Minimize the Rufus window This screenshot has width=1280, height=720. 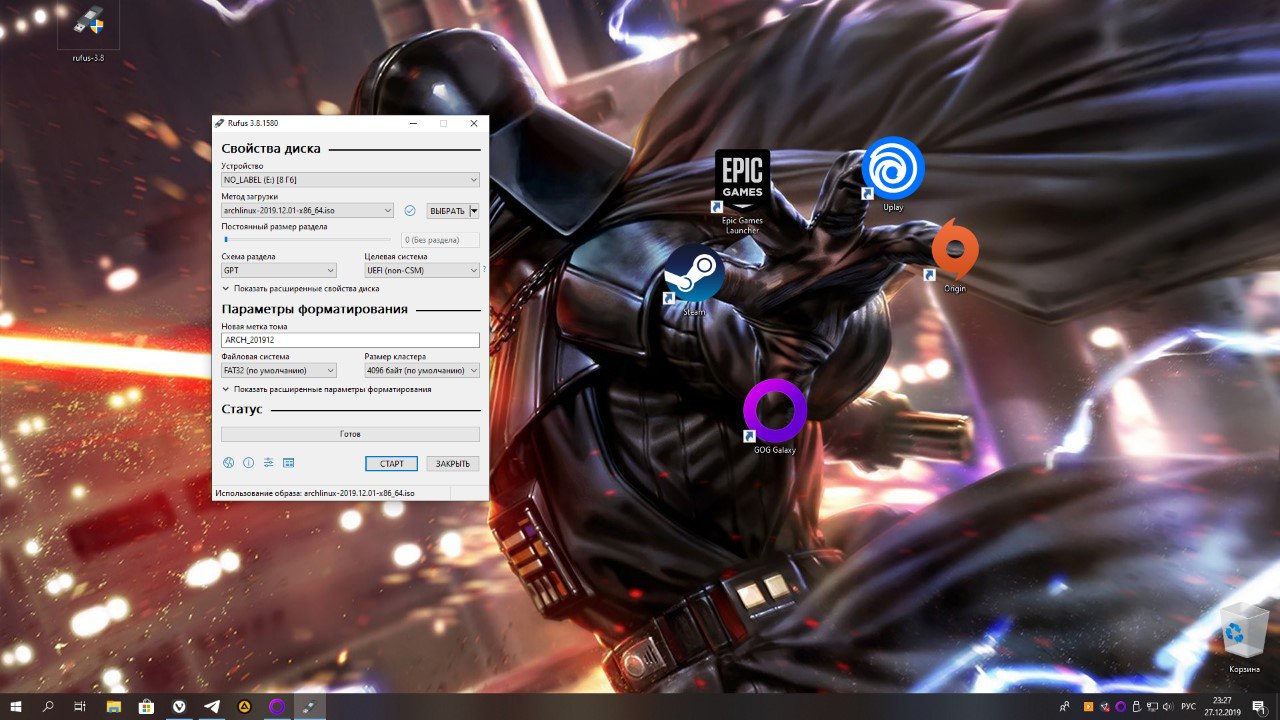[413, 123]
